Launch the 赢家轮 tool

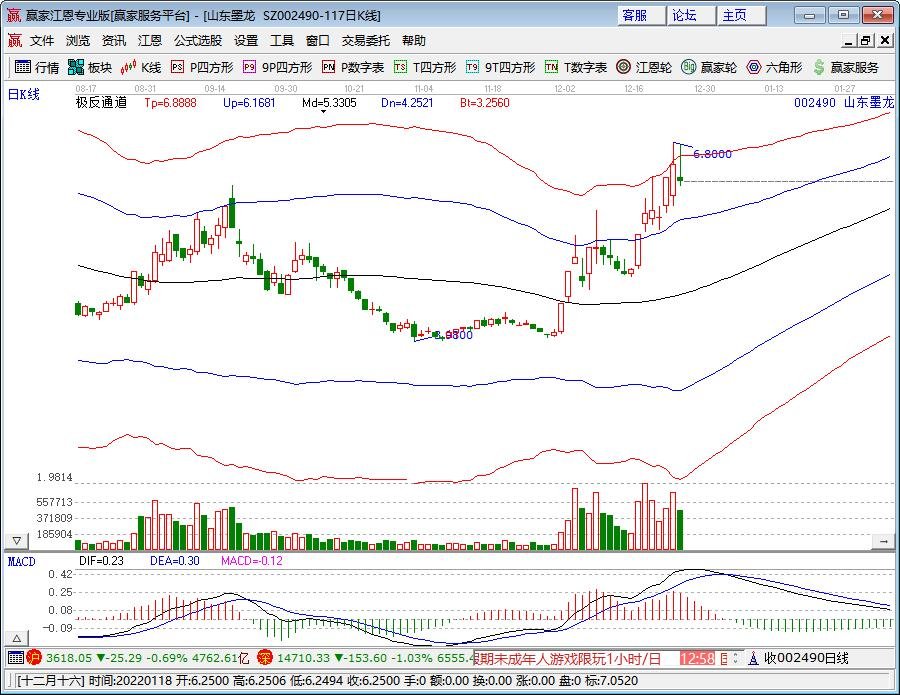[709, 67]
